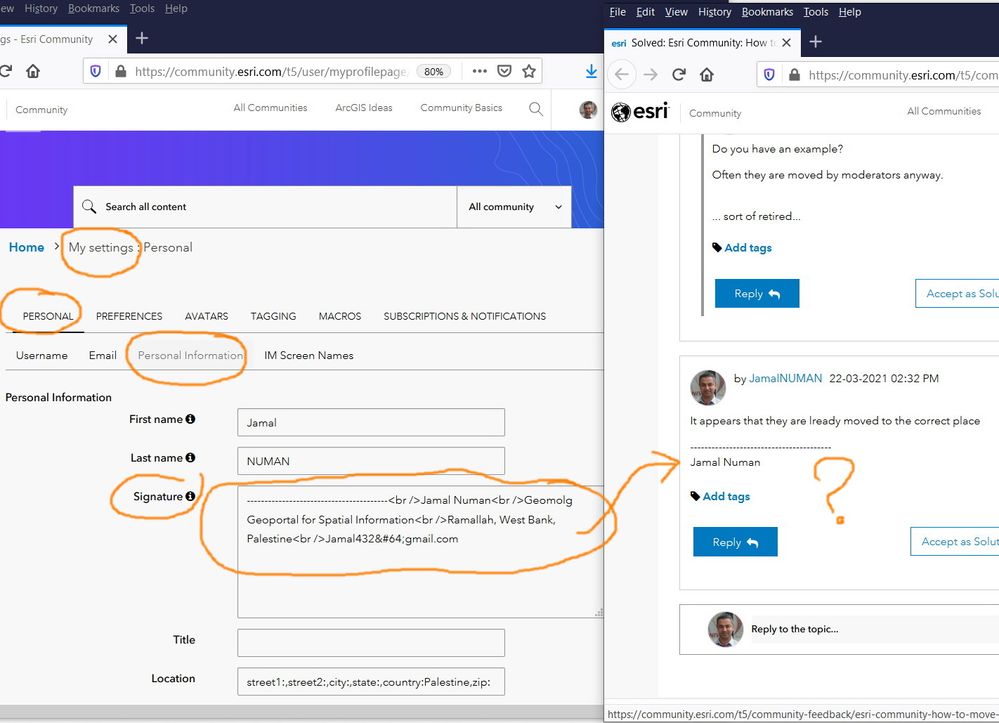Click the back arrow in right browser
Viewport: 999px width, 723px height.
(622, 75)
